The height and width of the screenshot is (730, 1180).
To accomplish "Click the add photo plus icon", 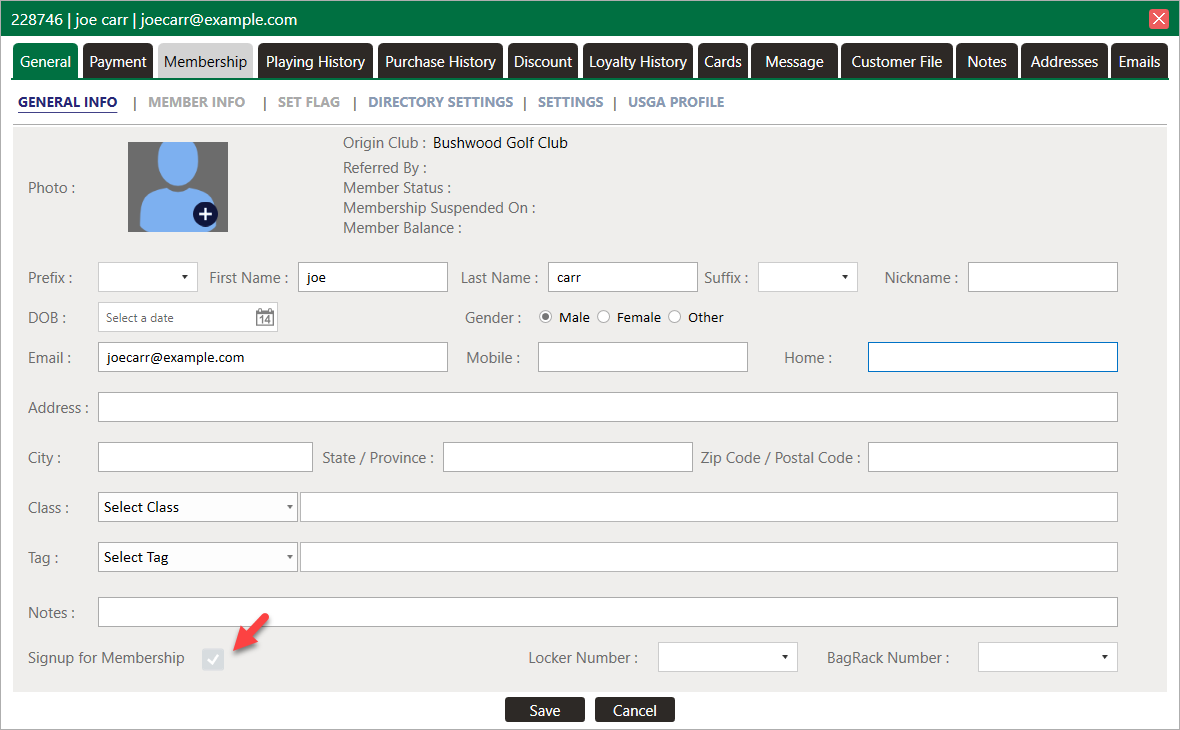I will (x=205, y=214).
